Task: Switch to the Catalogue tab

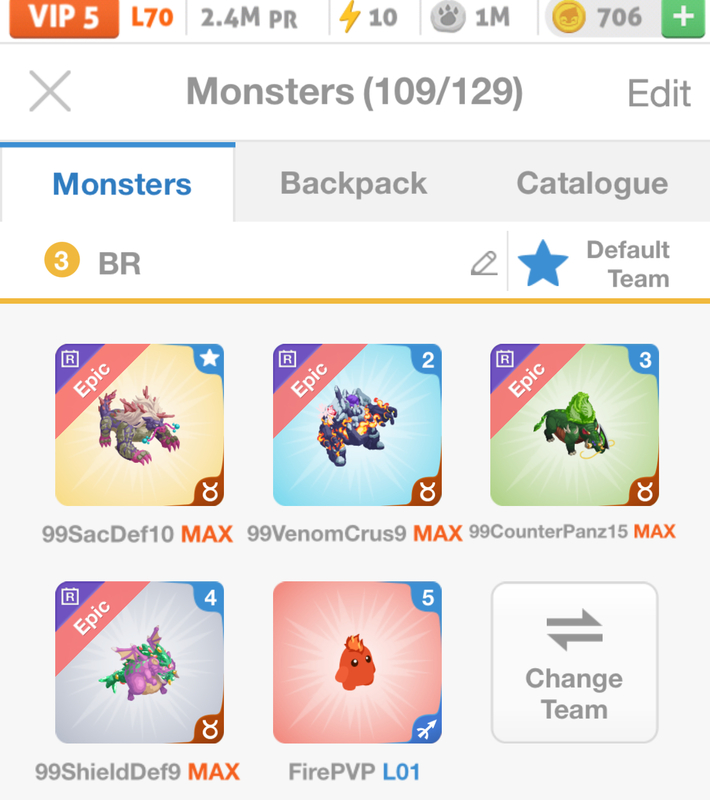Action: coord(592,184)
